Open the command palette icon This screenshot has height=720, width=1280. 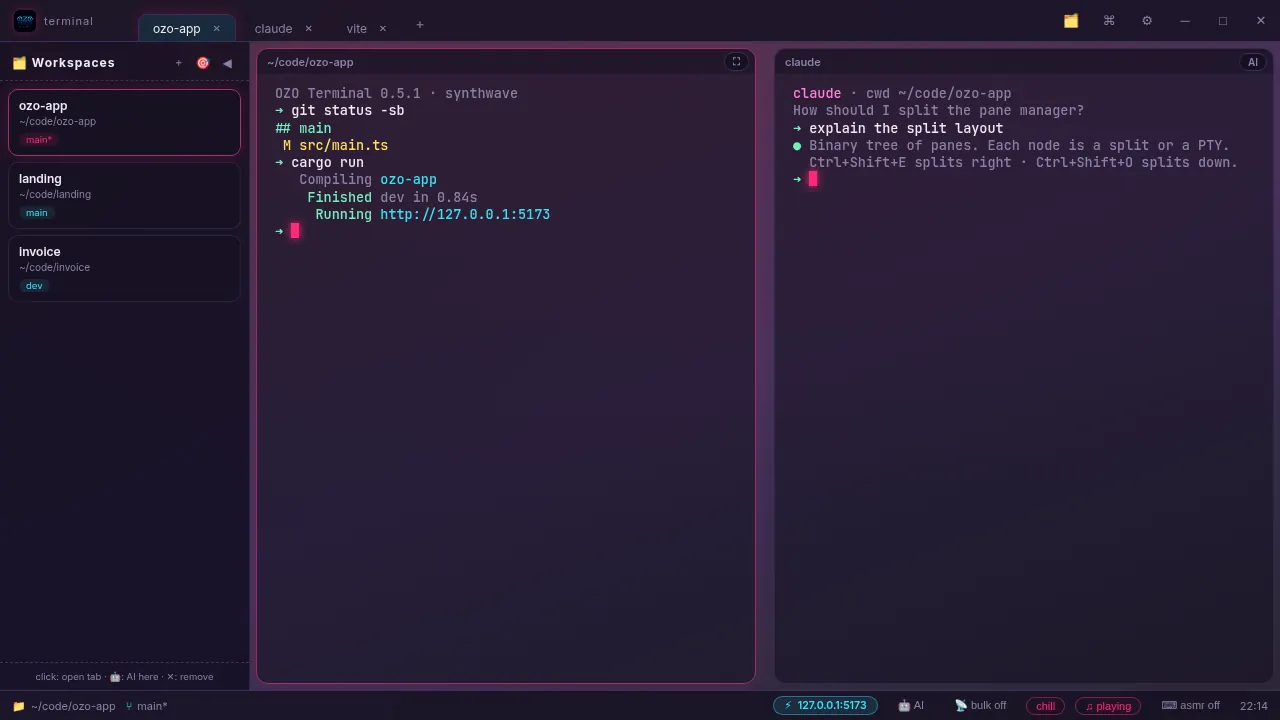pos(1109,21)
